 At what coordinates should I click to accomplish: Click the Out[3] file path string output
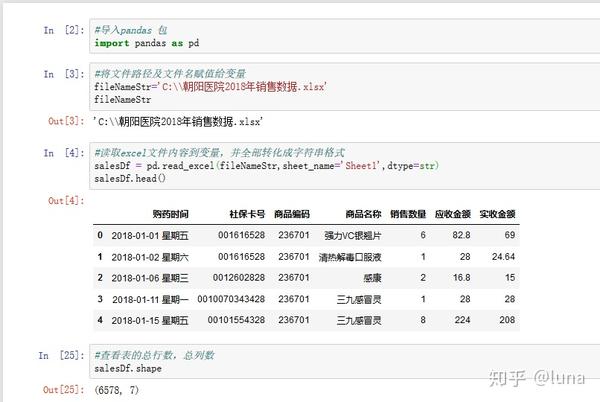coord(178,122)
